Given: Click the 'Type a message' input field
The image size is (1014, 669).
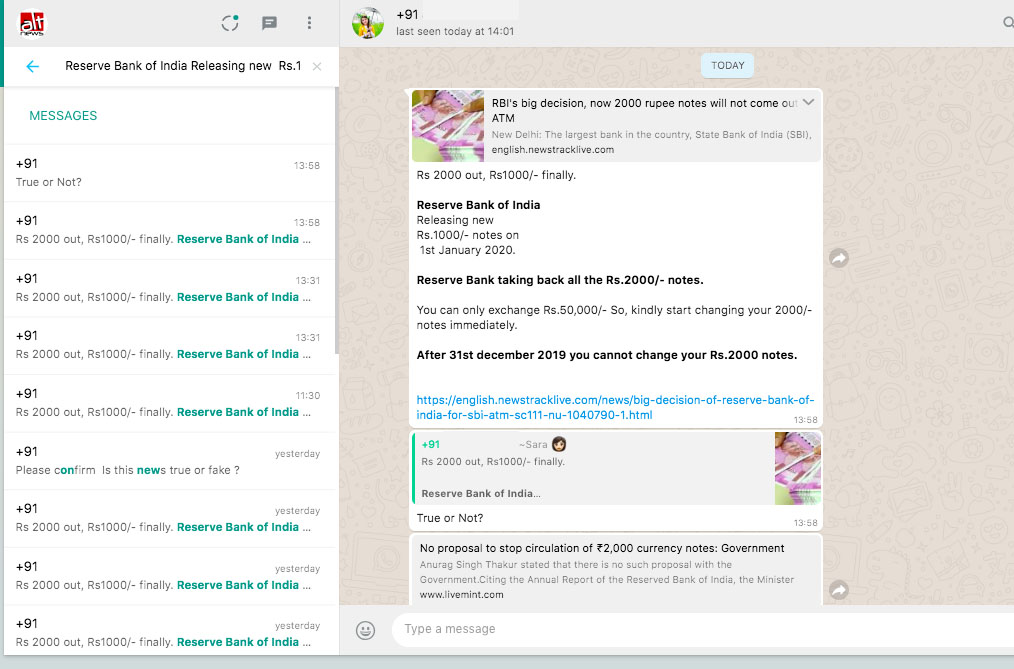Looking at the screenshot, I should (705, 629).
